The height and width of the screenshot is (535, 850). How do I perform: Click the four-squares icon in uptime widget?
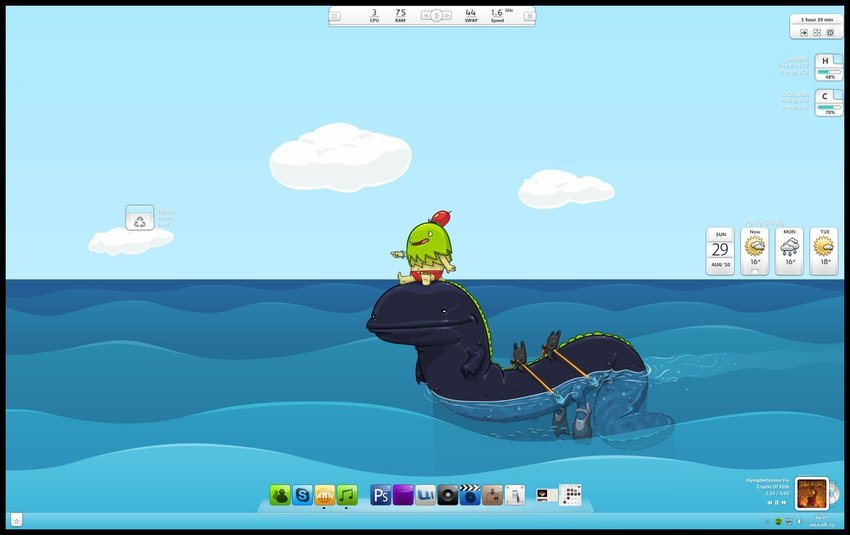coord(817,33)
